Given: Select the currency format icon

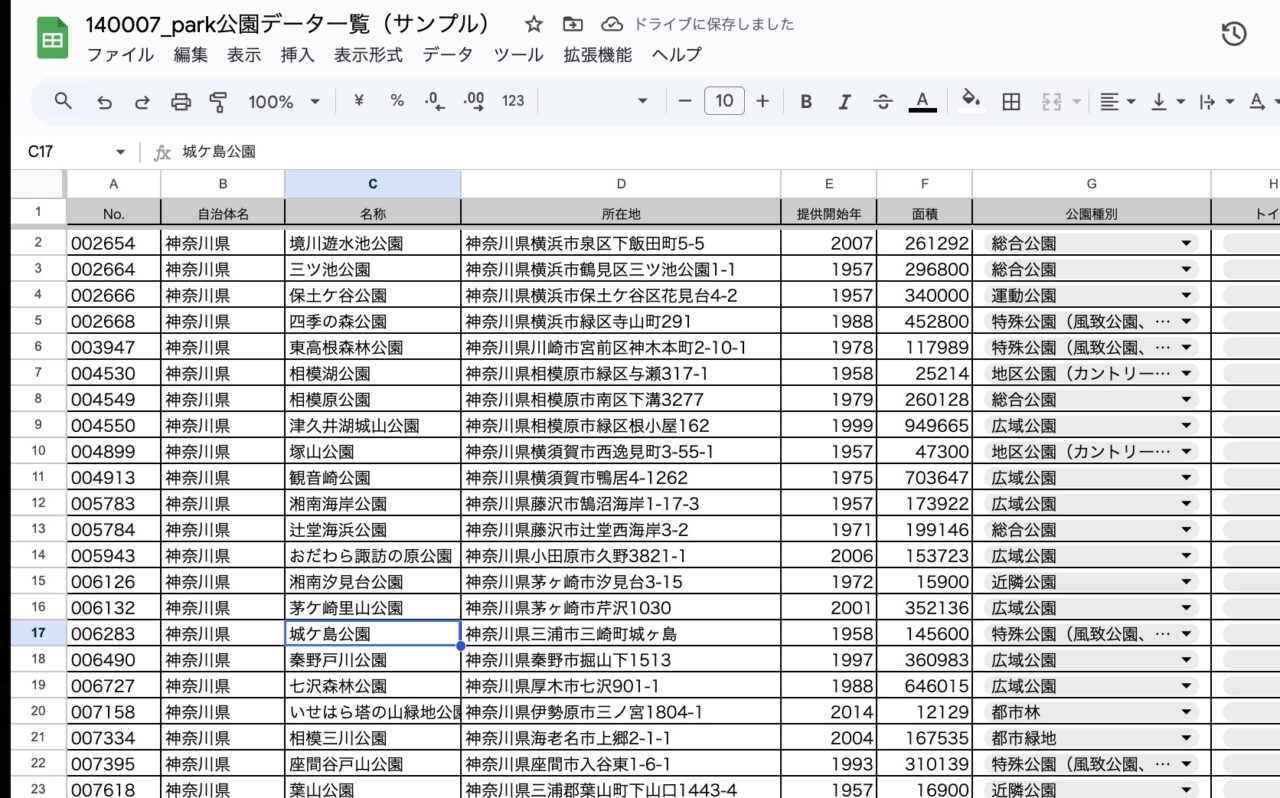Looking at the screenshot, I should [x=356, y=101].
